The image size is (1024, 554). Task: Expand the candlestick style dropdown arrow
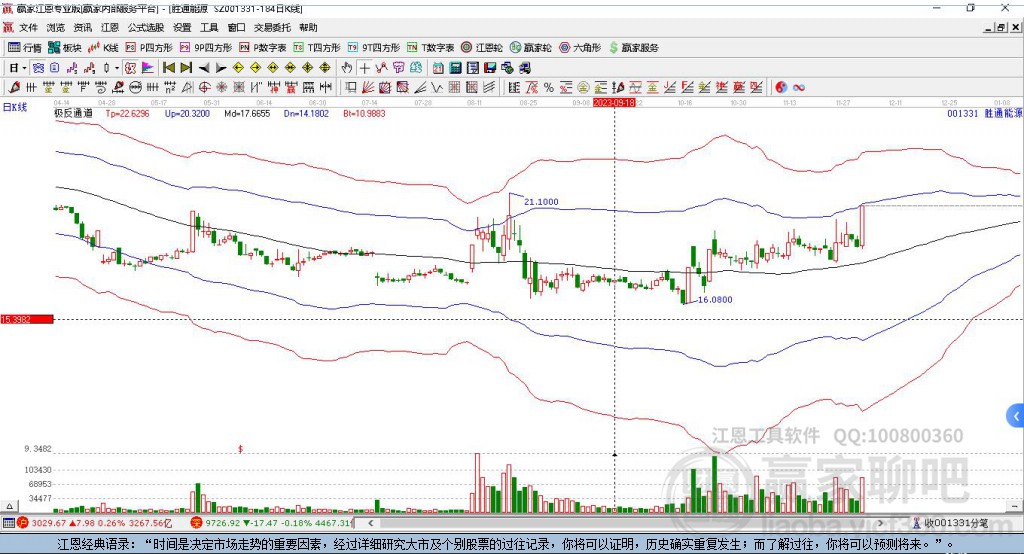pos(117,68)
